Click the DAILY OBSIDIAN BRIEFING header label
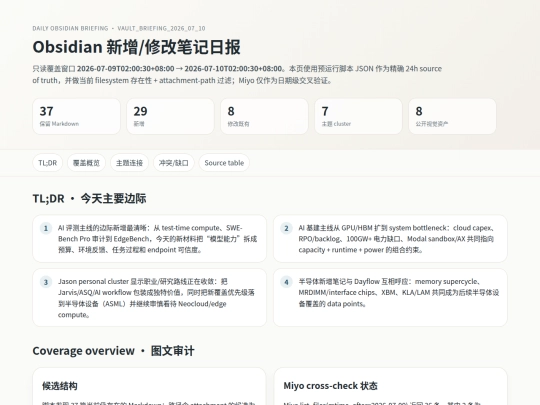 click(70, 28)
